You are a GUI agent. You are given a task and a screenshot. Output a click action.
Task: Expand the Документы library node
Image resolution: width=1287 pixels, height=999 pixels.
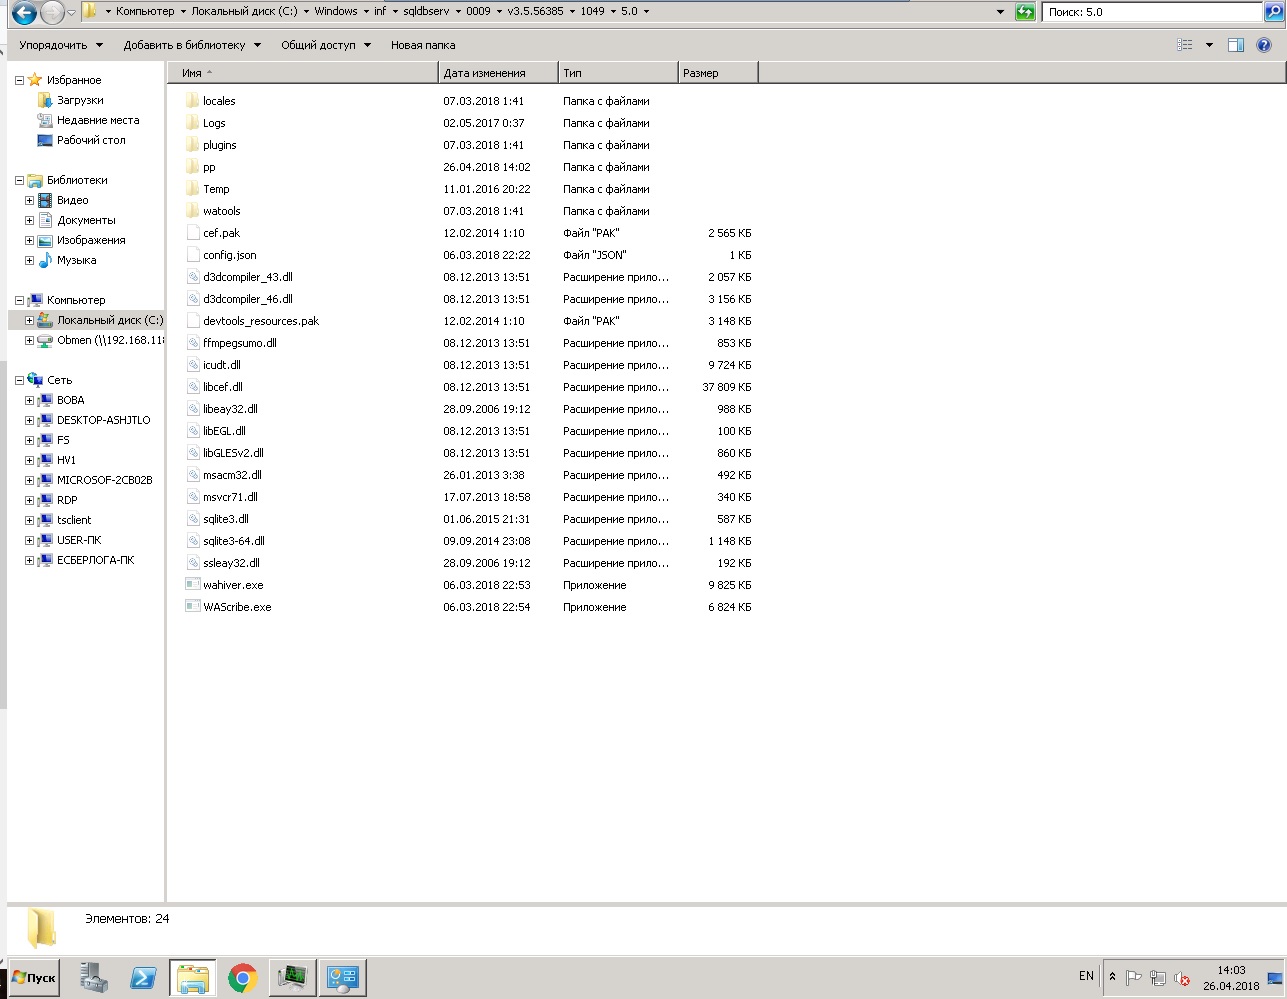pyautogui.click(x=29, y=220)
